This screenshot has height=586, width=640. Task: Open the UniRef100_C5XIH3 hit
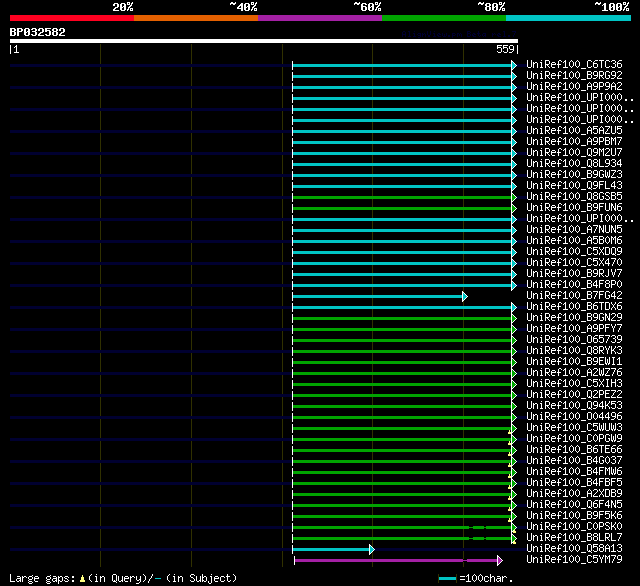pos(574,384)
